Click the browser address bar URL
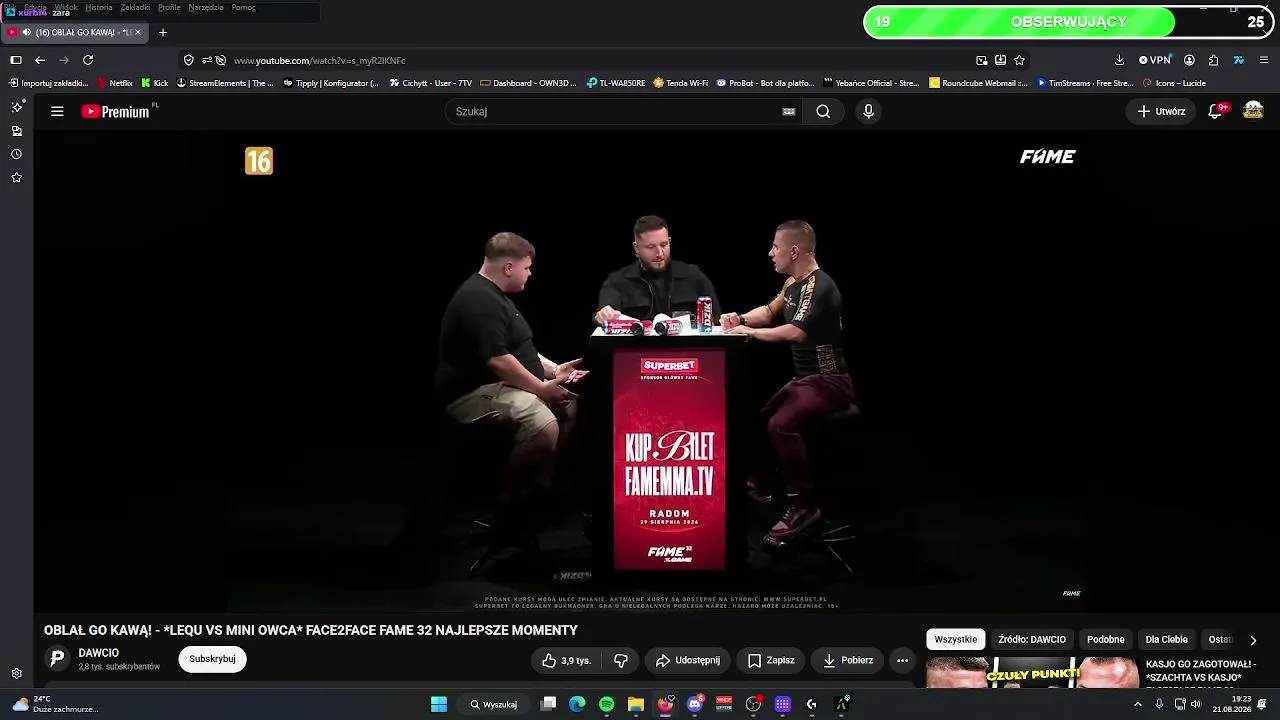This screenshot has height=720, width=1280. tap(320, 60)
